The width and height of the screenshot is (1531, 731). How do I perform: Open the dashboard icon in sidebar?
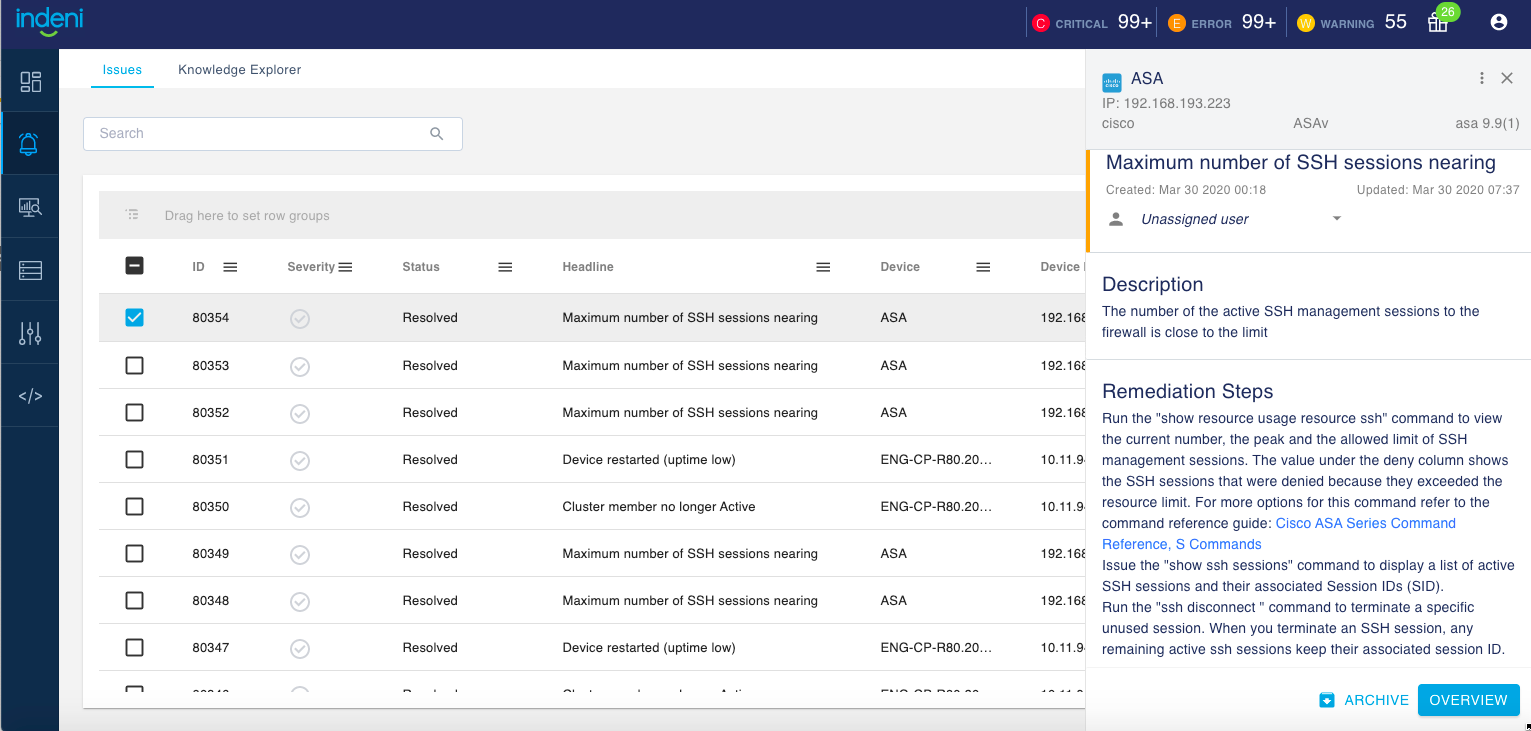30,82
